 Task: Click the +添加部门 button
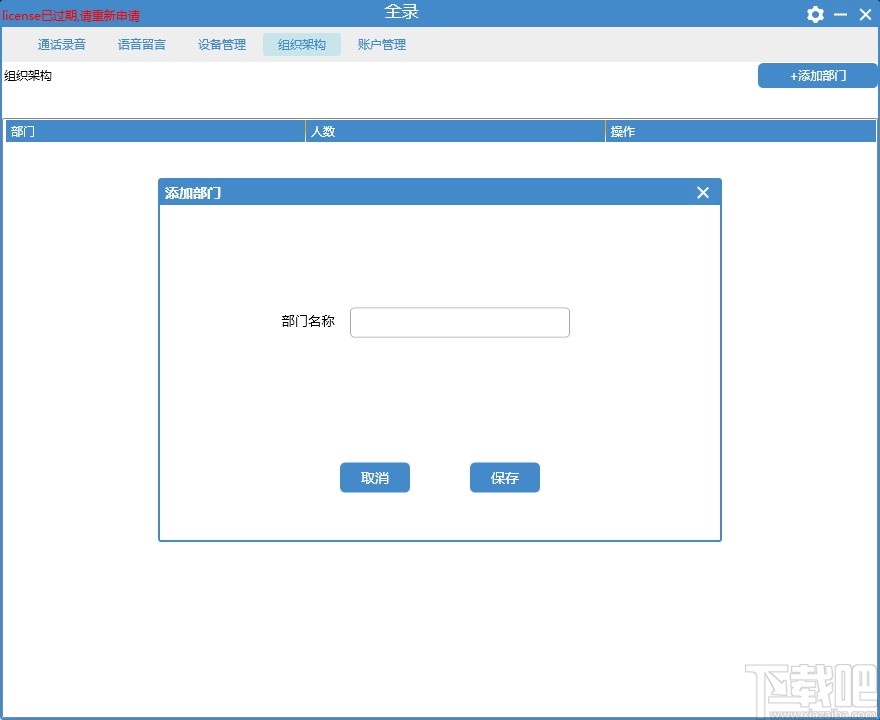point(817,75)
